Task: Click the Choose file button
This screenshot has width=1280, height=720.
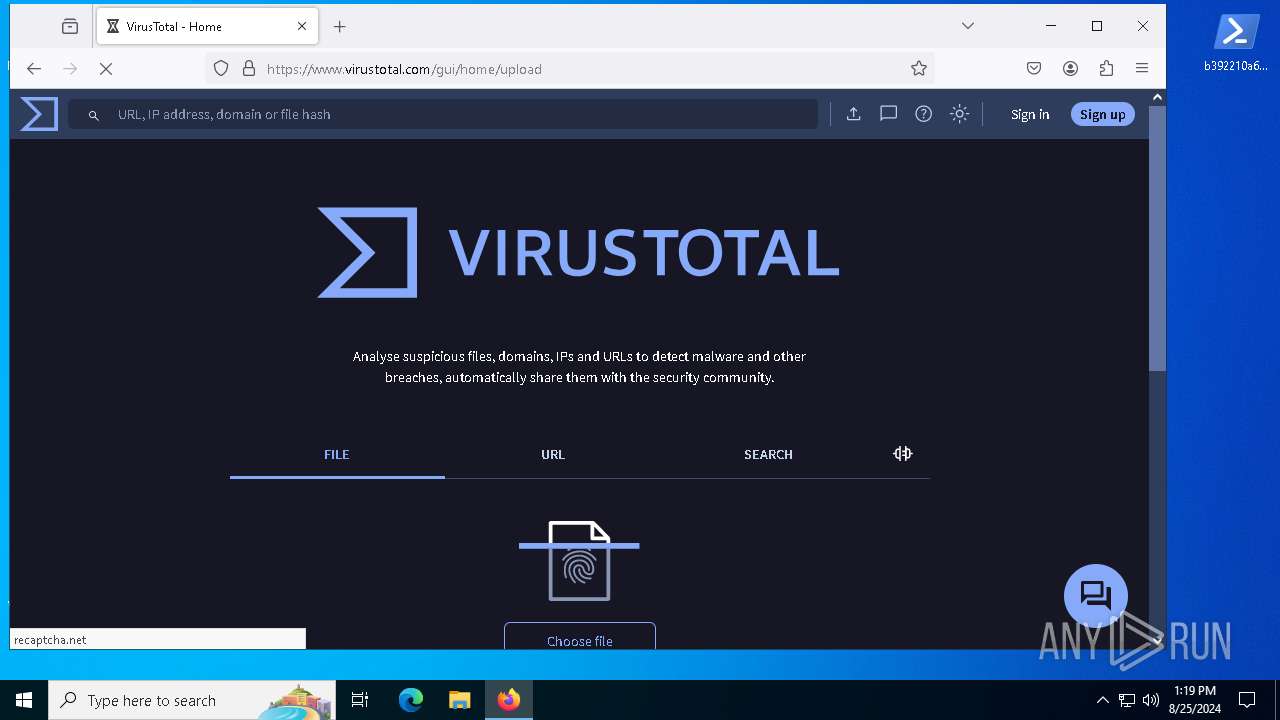Action: tap(580, 636)
